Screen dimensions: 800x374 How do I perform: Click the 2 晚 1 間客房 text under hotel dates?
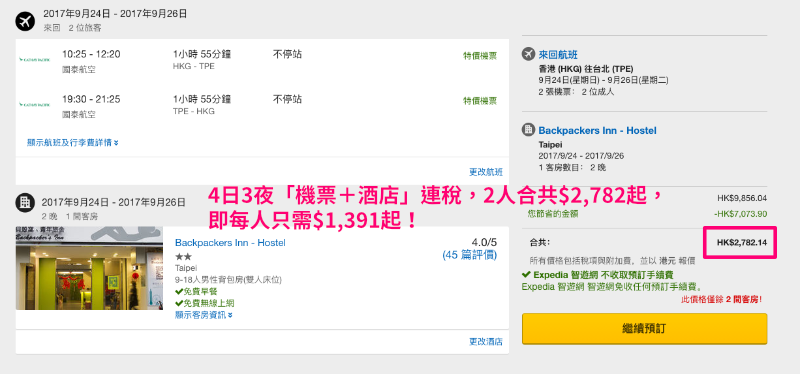(x=69, y=216)
